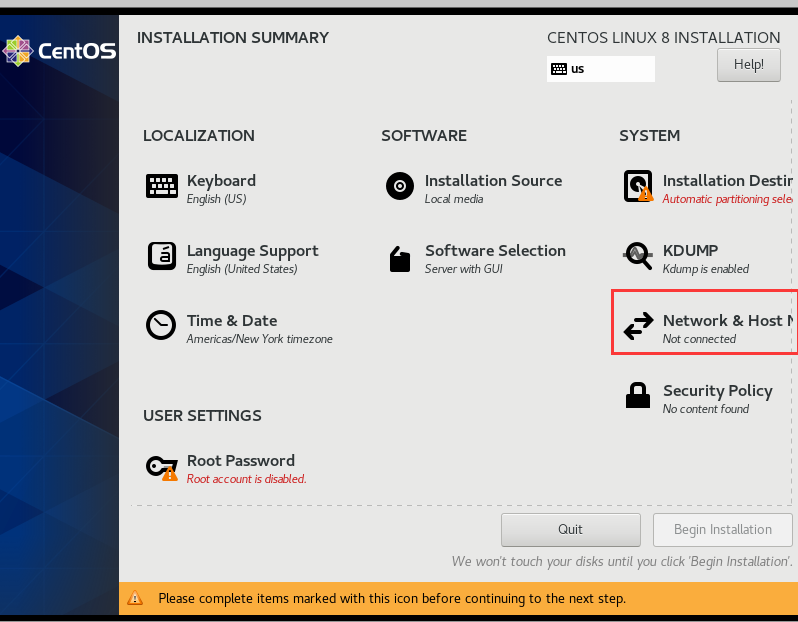Click 'Local media' source text
The image size is (798, 622).
point(454,199)
